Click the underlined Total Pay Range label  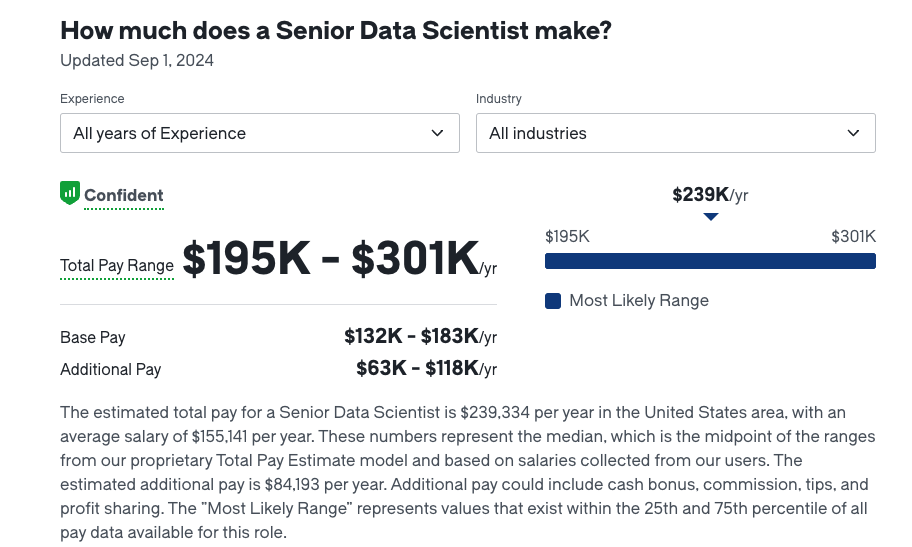pos(117,266)
